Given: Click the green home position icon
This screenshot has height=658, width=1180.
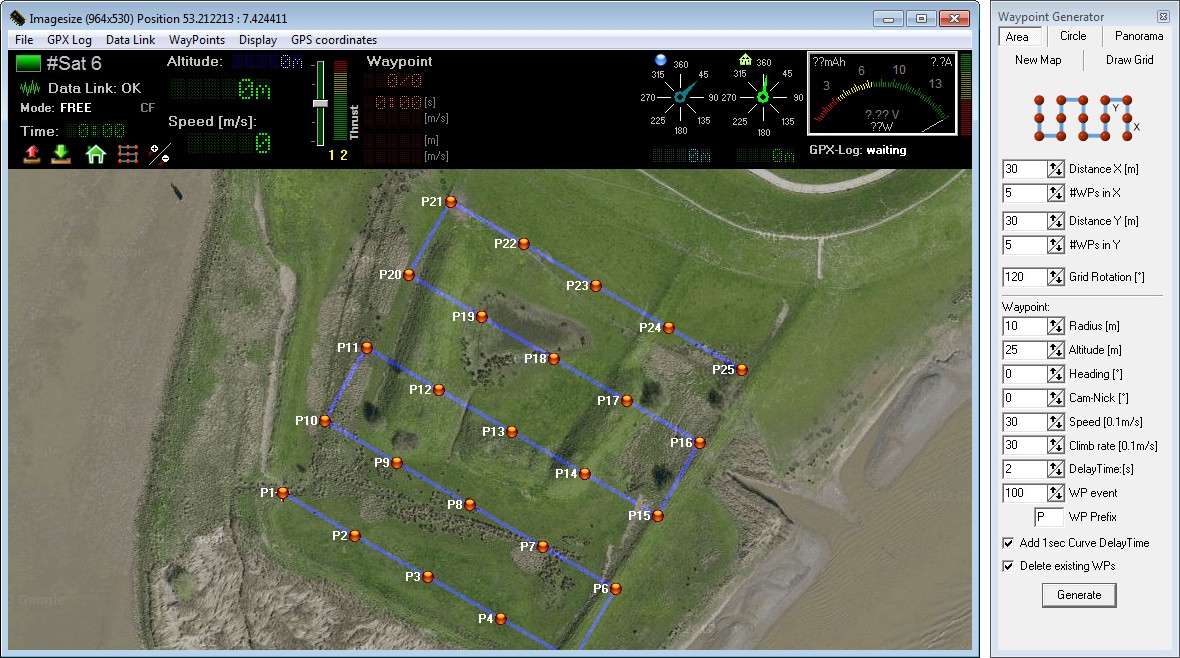Looking at the screenshot, I should 95,154.
